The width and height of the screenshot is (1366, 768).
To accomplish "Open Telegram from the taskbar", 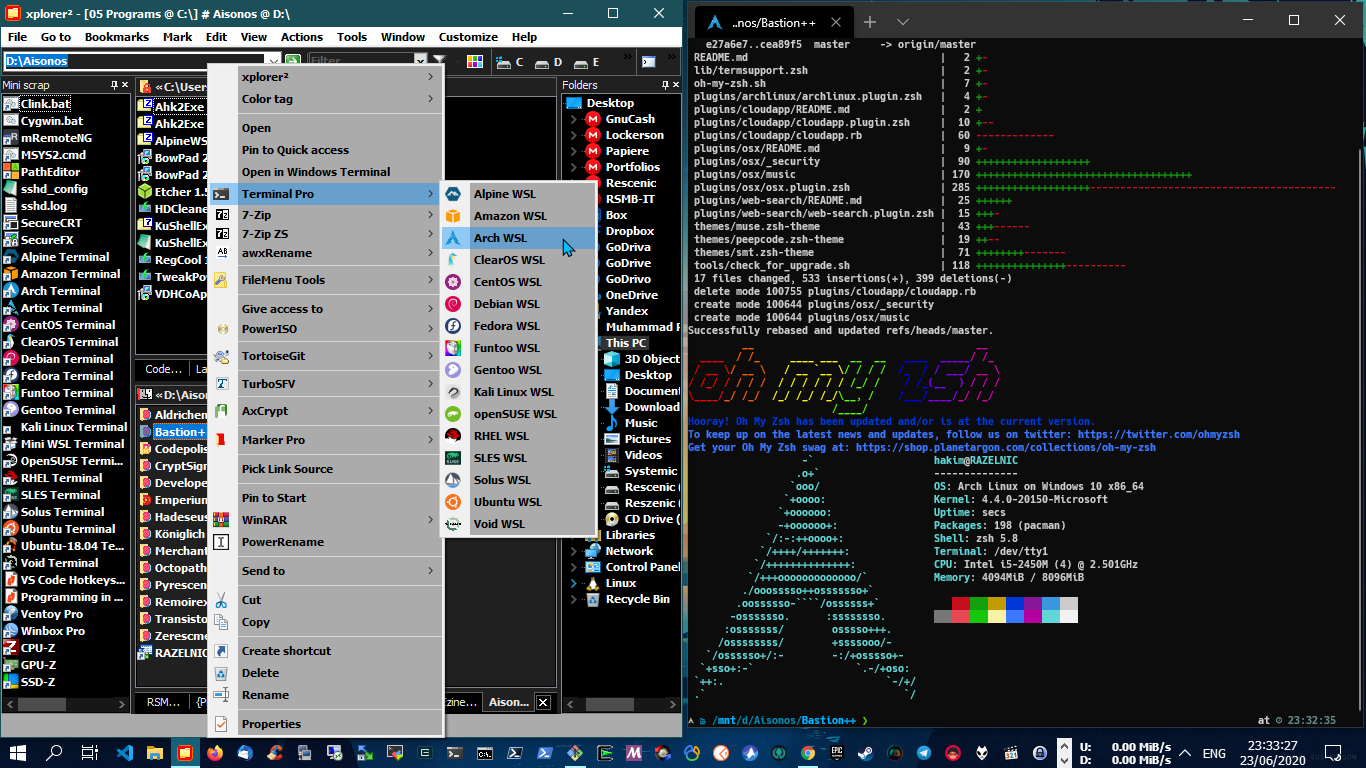I will (923, 753).
